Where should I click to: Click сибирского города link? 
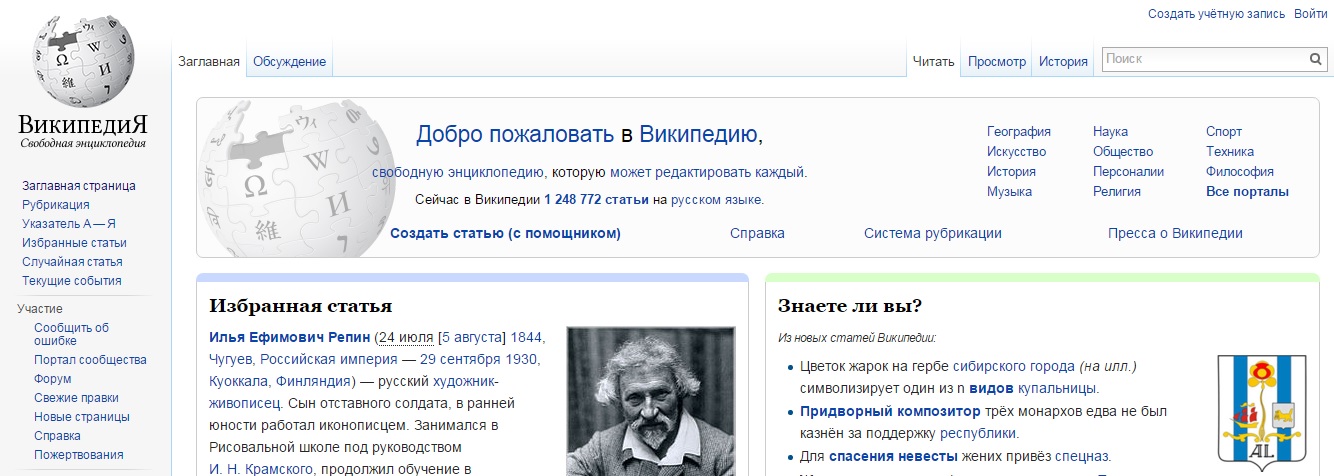click(x=1014, y=366)
